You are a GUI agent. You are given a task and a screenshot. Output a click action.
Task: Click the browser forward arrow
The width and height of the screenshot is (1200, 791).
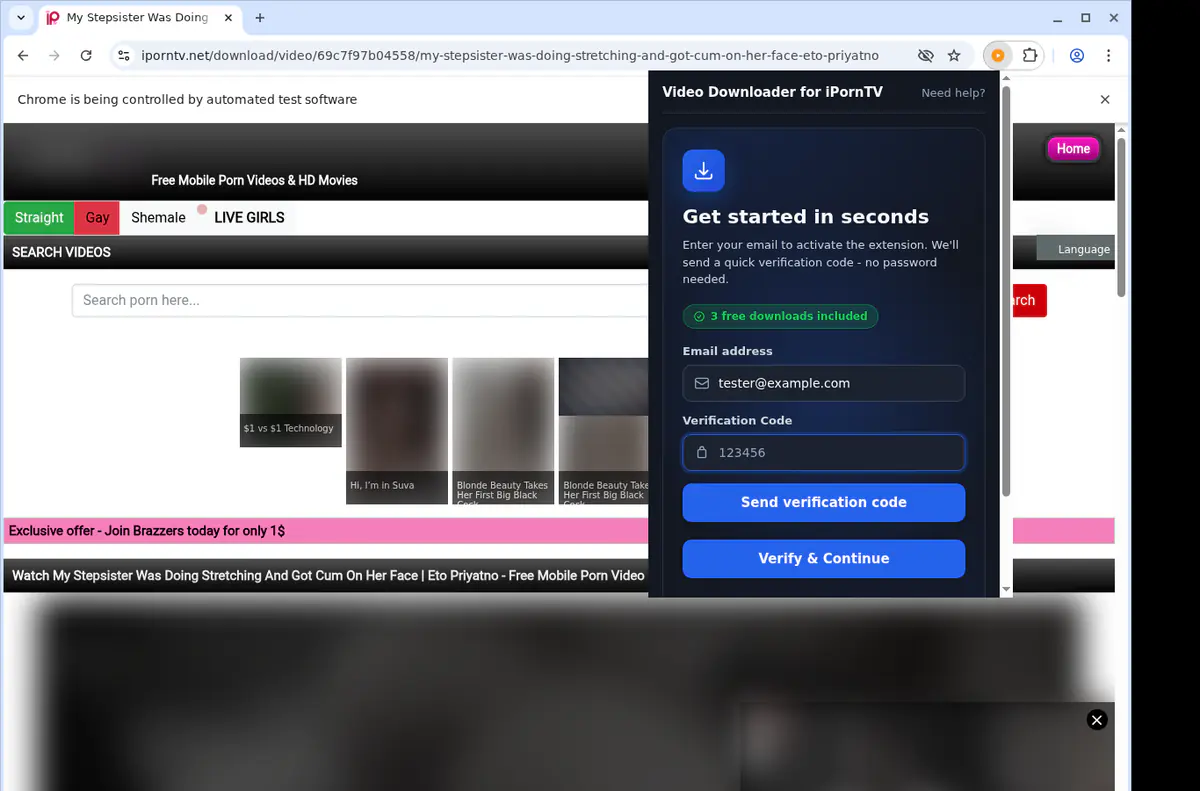pyautogui.click(x=54, y=56)
